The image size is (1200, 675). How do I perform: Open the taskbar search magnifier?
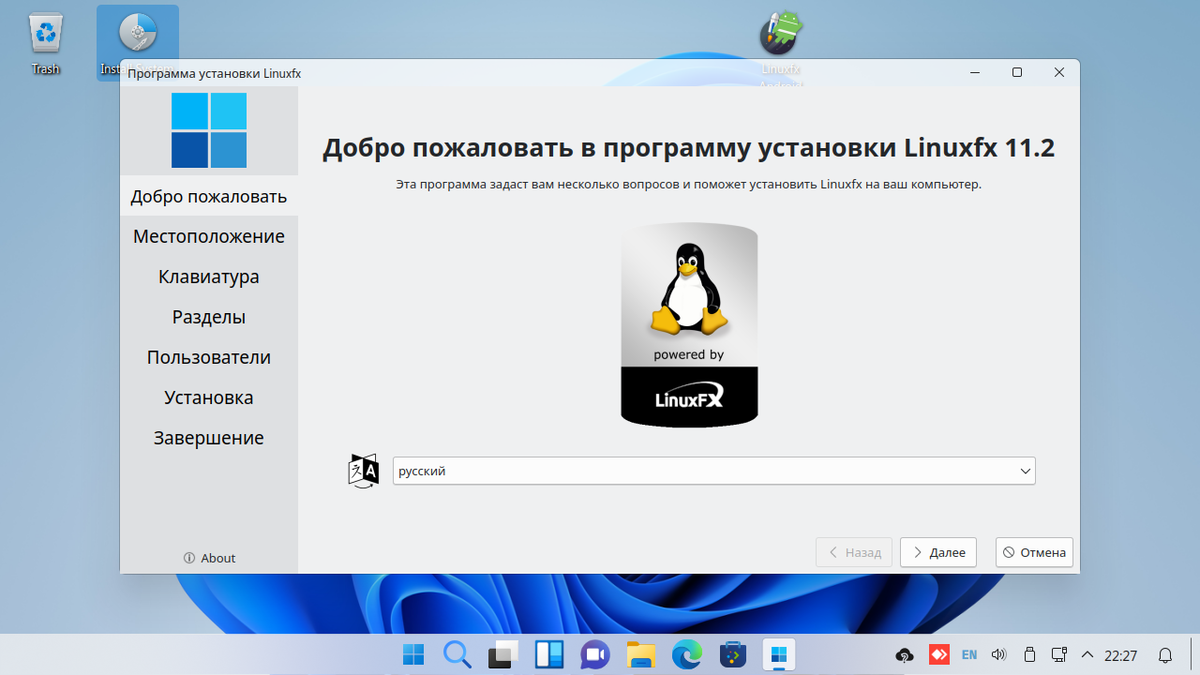(457, 656)
